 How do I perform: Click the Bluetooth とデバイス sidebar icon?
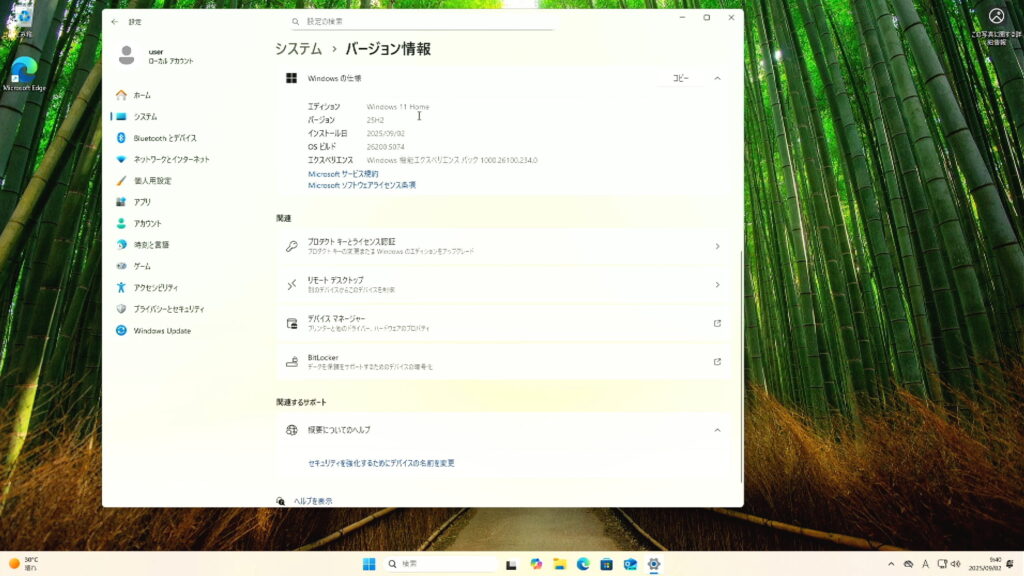[x=121, y=138]
